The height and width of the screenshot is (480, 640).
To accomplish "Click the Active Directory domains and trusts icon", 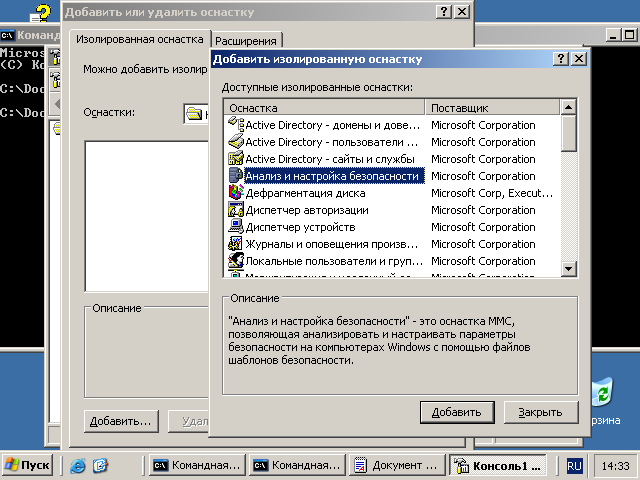I will 236,124.
